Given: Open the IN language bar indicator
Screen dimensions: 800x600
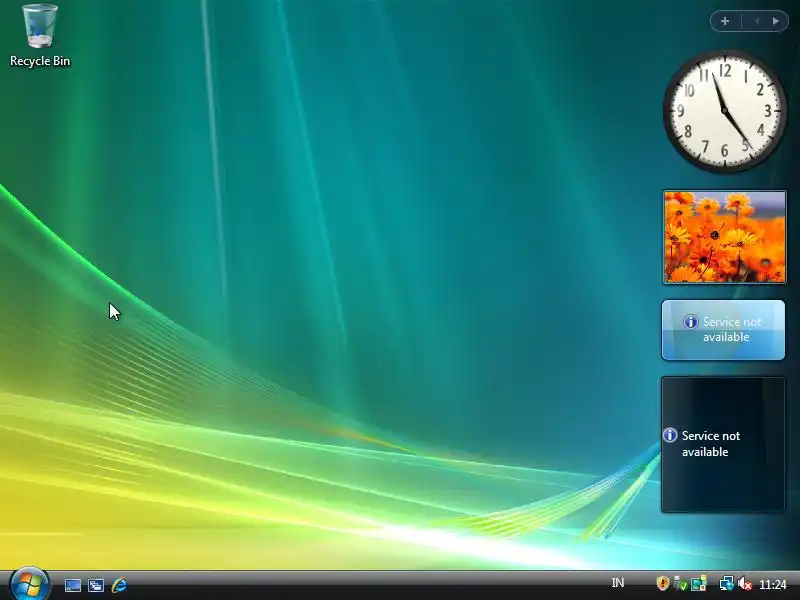Looking at the screenshot, I should tap(617, 583).
